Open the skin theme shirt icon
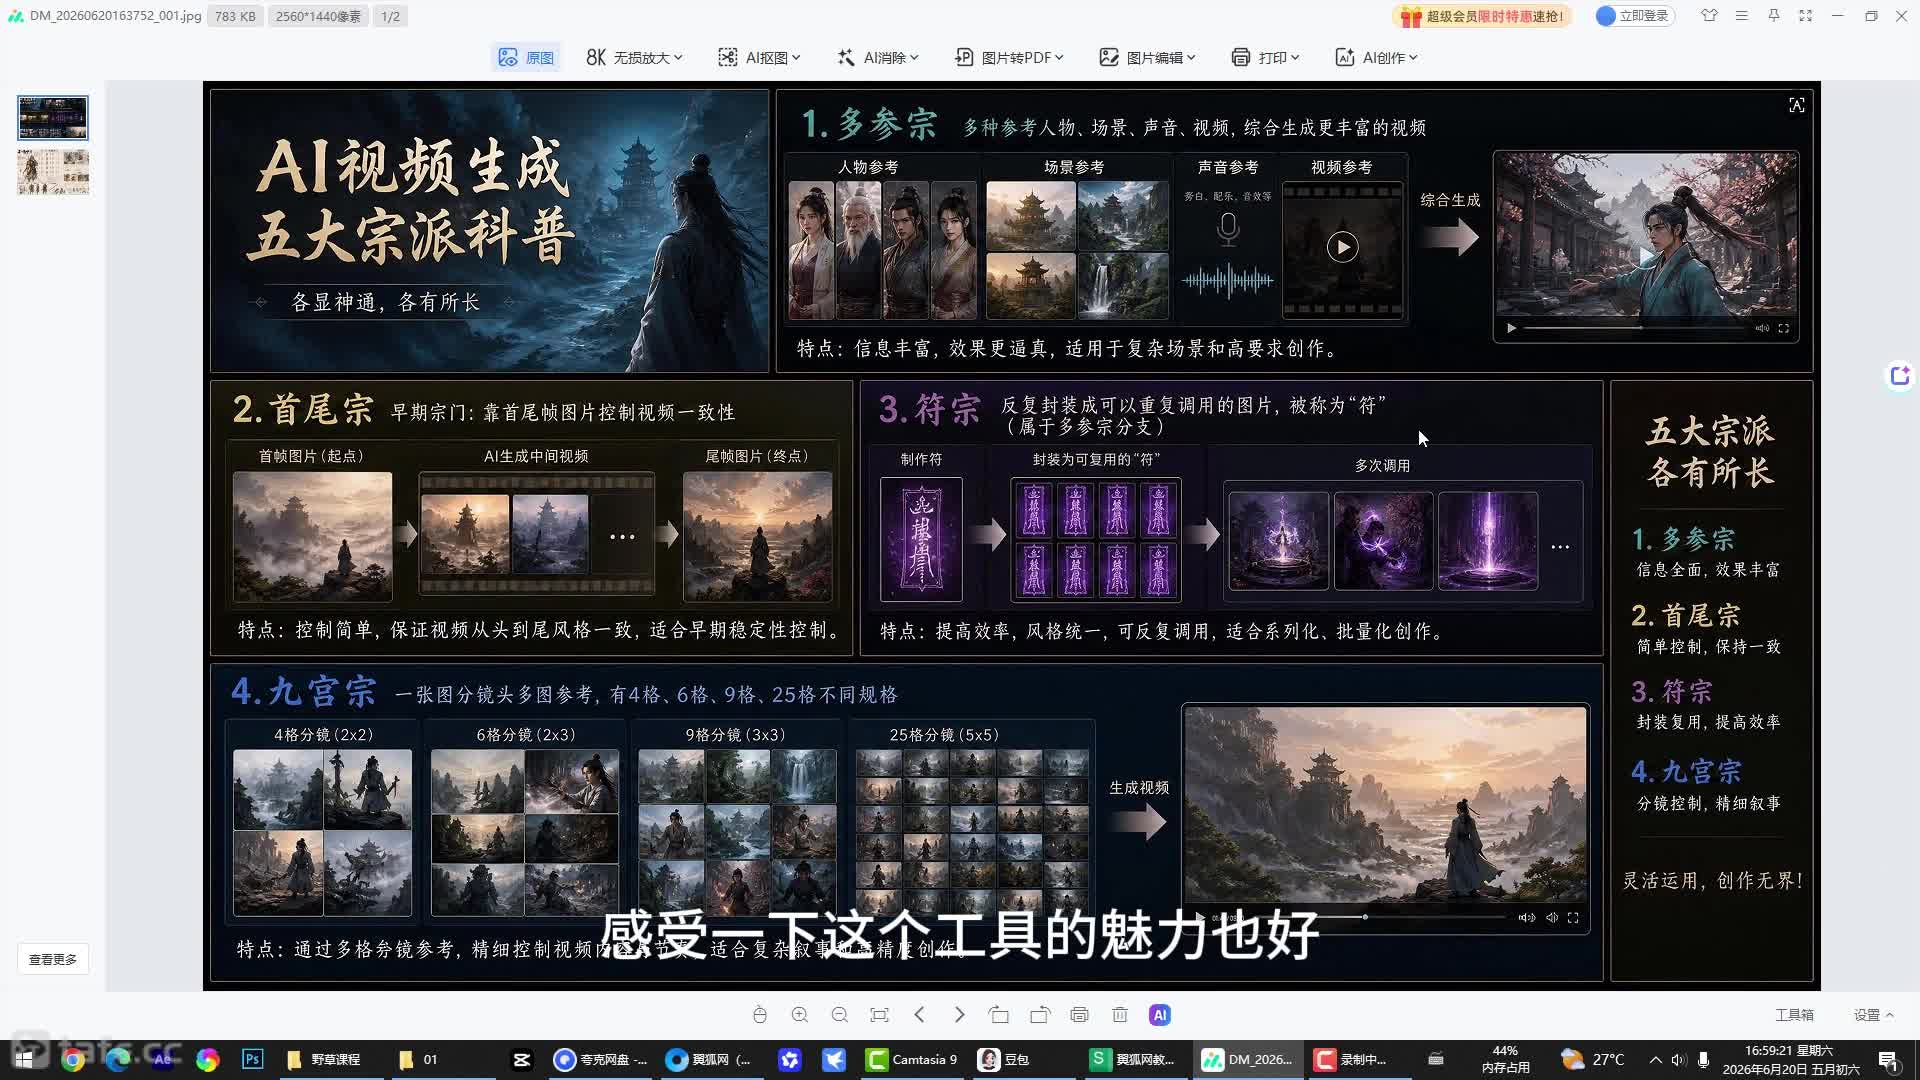The height and width of the screenshot is (1080, 1920). pyautogui.click(x=1709, y=16)
